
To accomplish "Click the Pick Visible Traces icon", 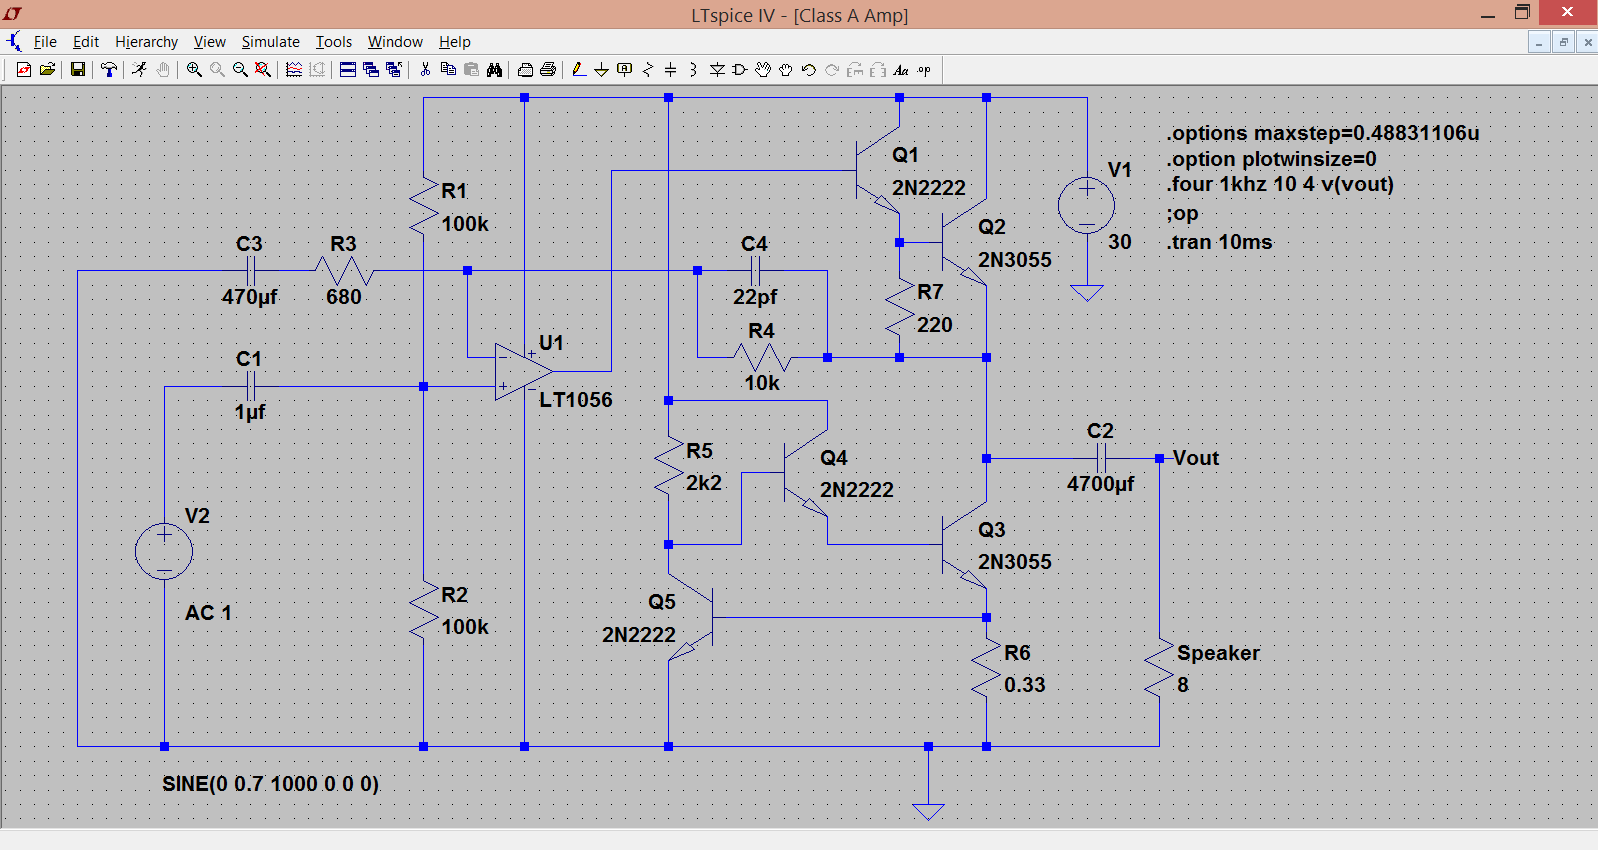I will pyautogui.click(x=294, y=70).
